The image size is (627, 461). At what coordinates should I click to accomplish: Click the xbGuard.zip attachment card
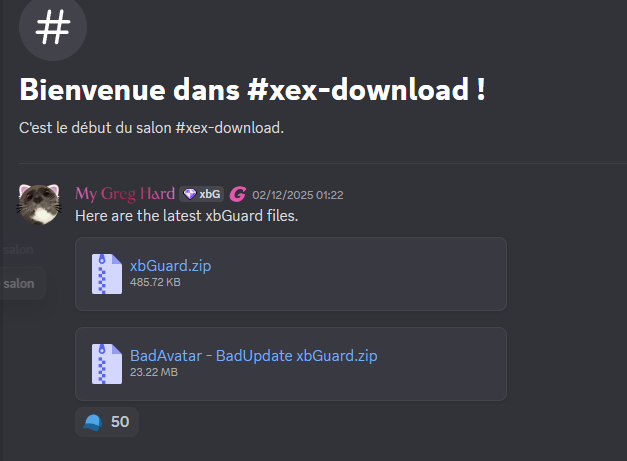[x=291, y=274]
